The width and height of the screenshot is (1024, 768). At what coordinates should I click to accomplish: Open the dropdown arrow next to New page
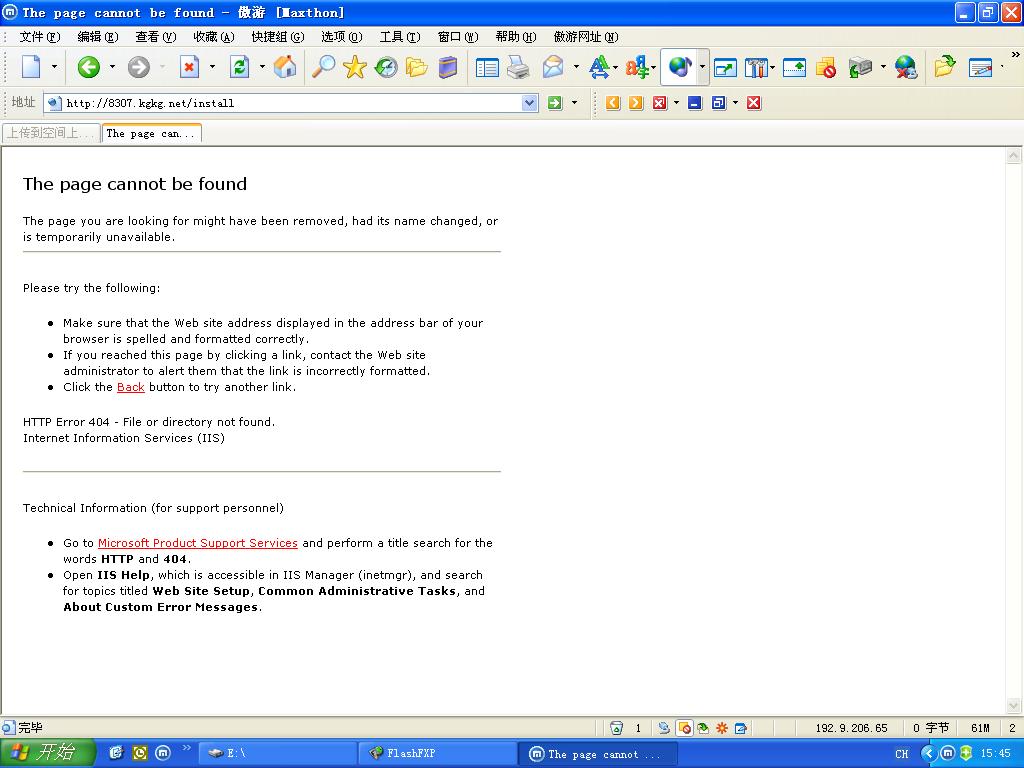[54, 67]
